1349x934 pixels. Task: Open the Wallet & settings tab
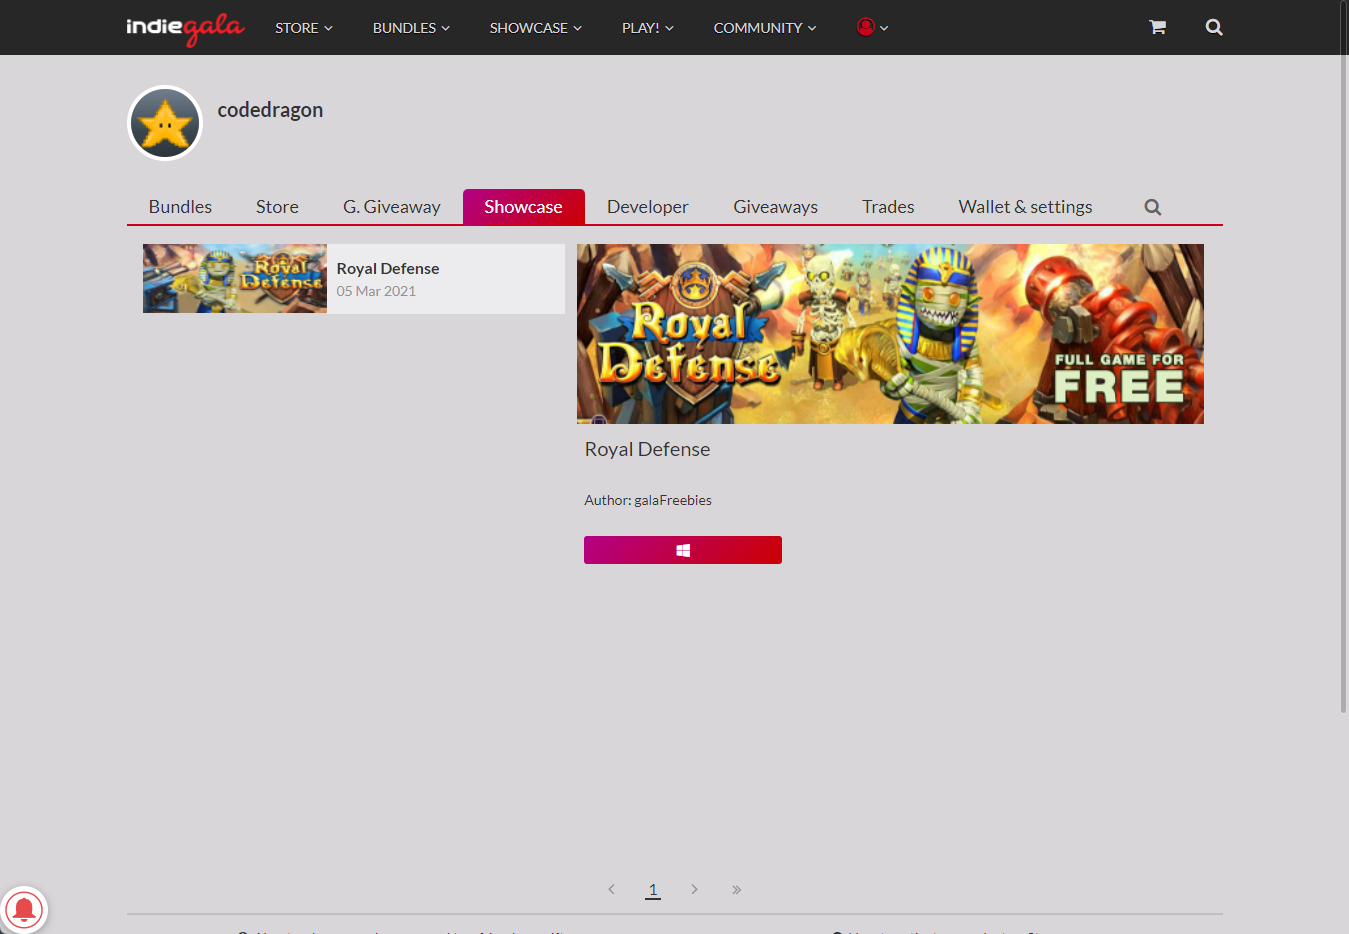coord(1025,207)
